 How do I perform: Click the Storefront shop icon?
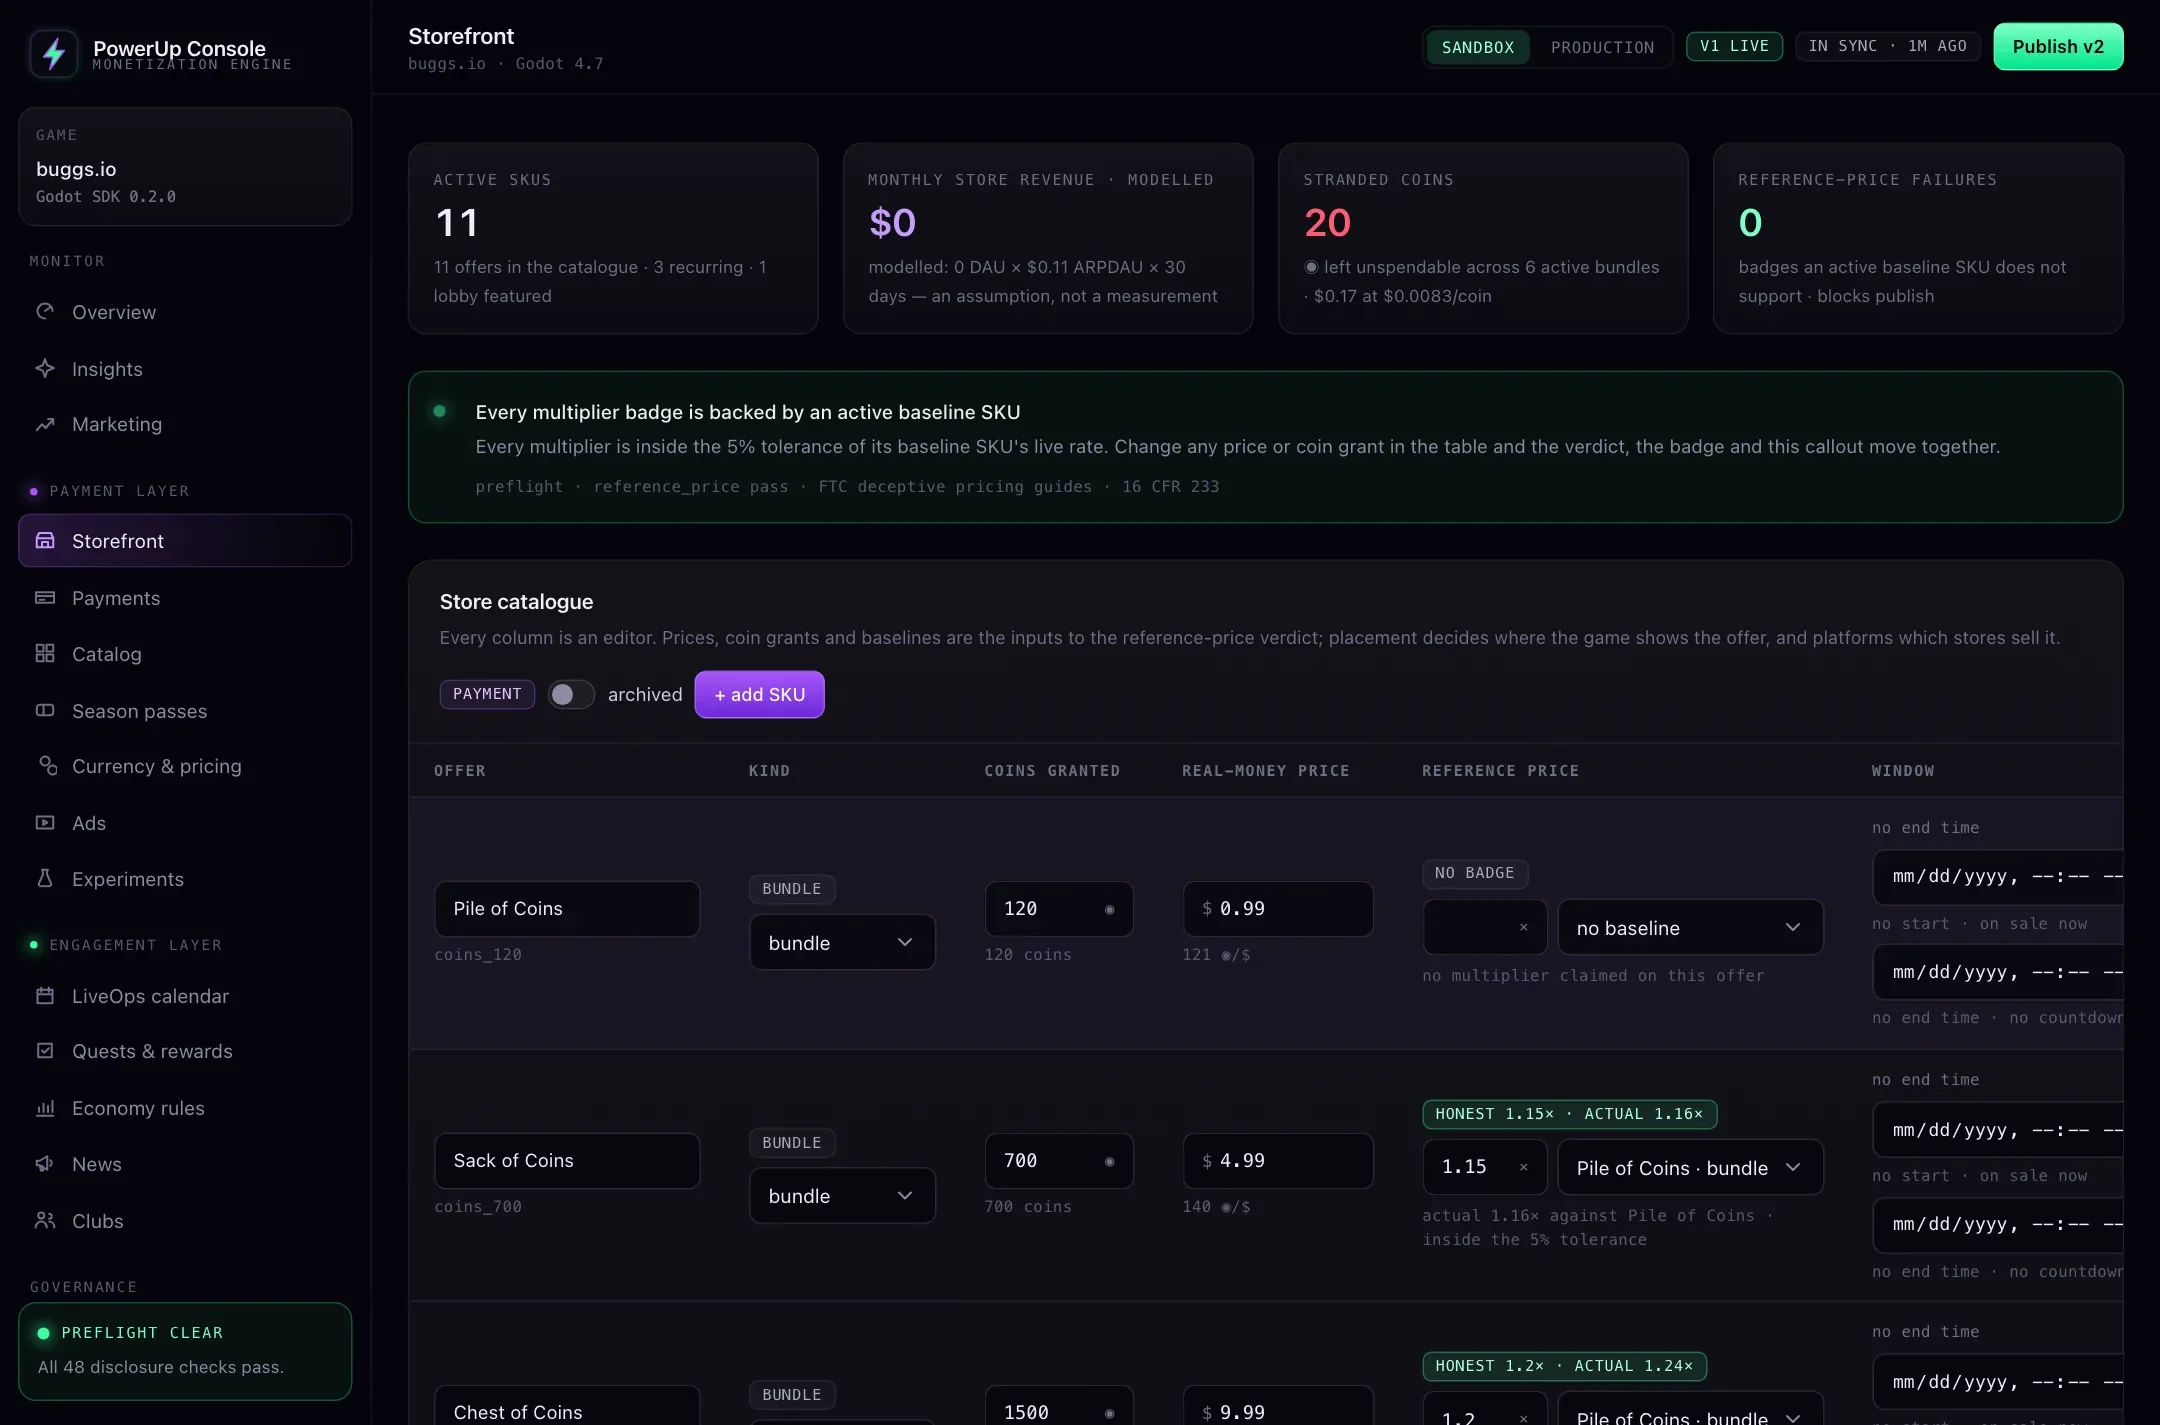point(45,541)
